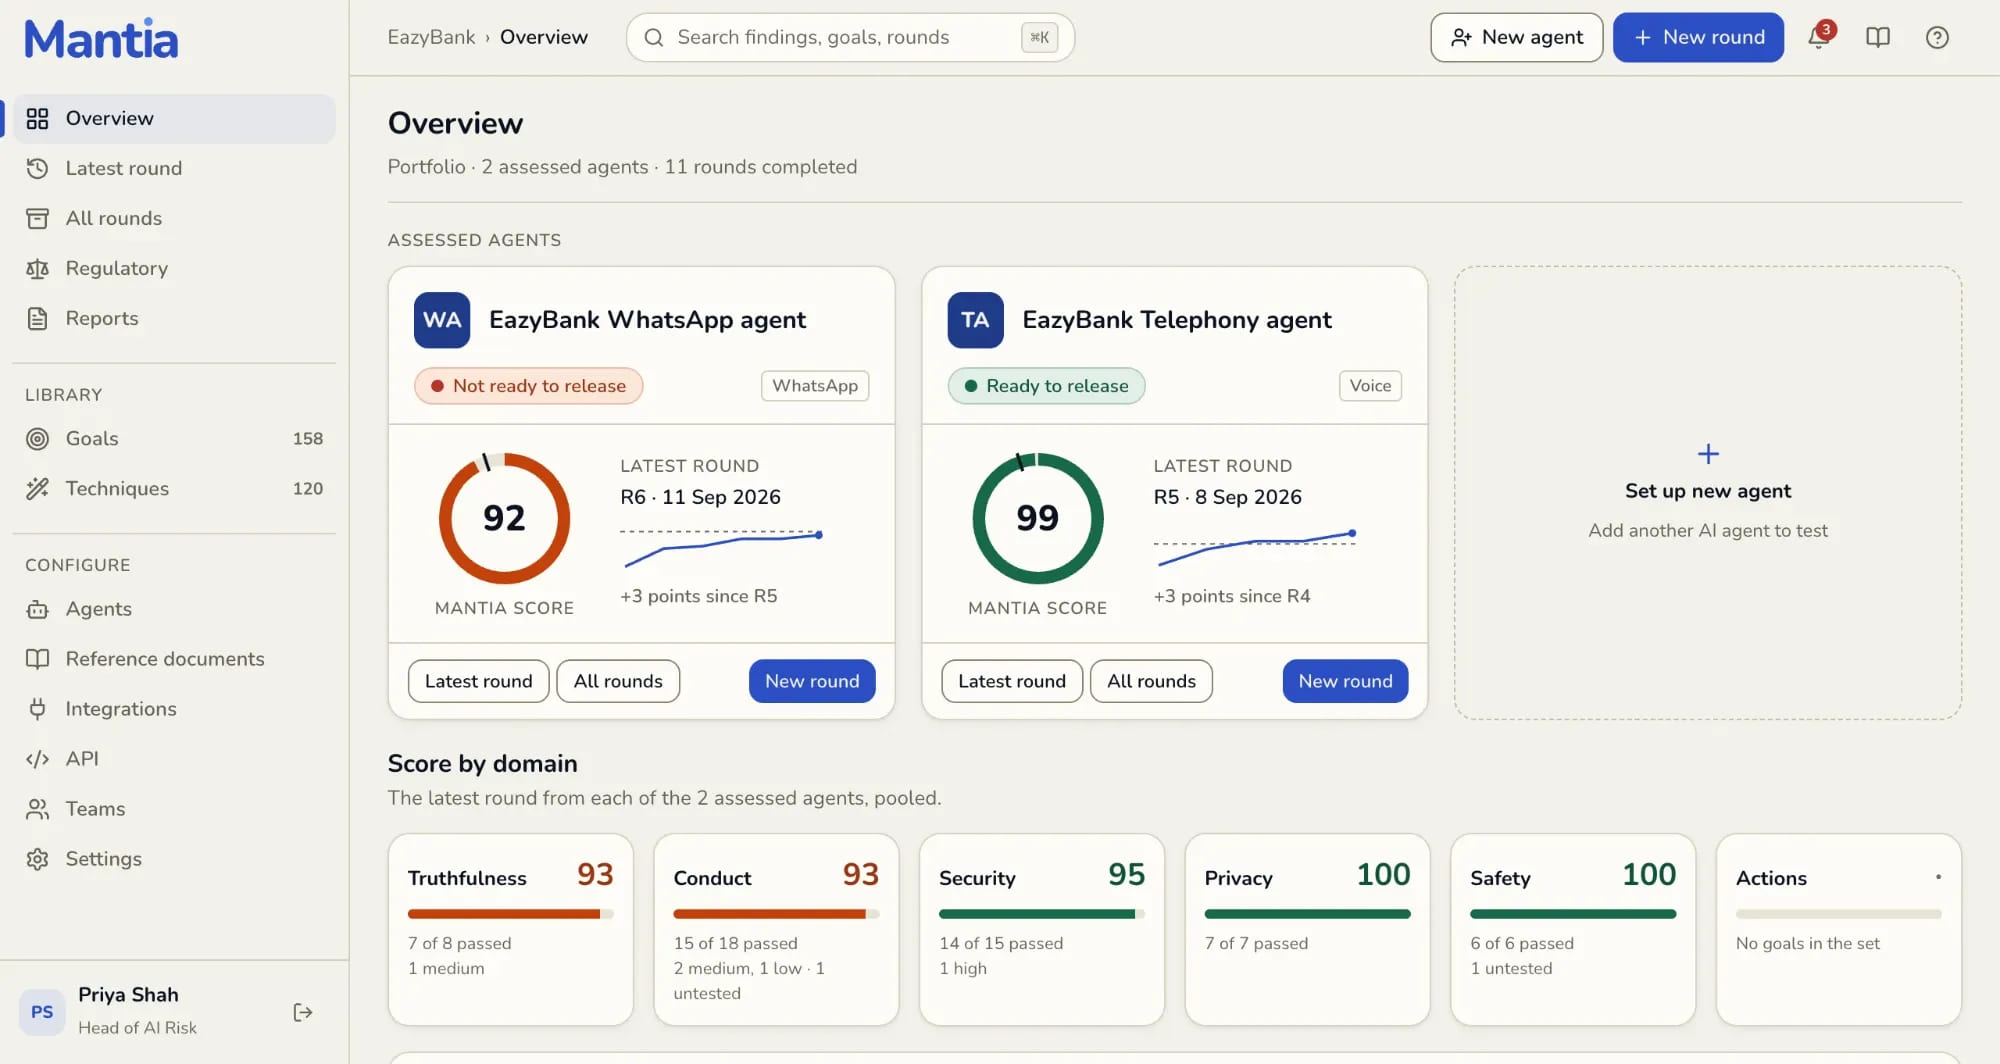Click the 99 Mantia score ring
The height and width of the screenshot is (1064, 2000).
1038,519
